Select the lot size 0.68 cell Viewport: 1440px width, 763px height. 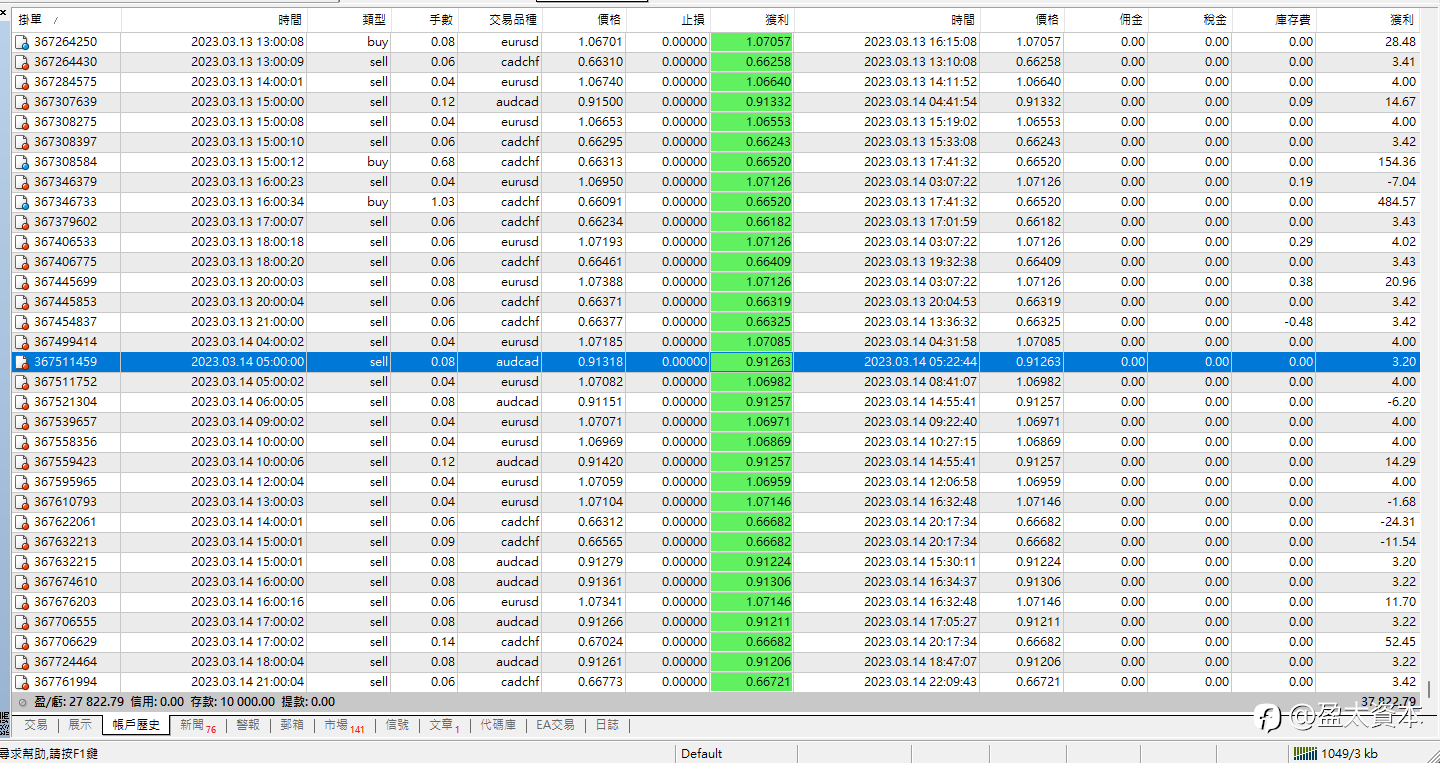(x=441, y=162)
